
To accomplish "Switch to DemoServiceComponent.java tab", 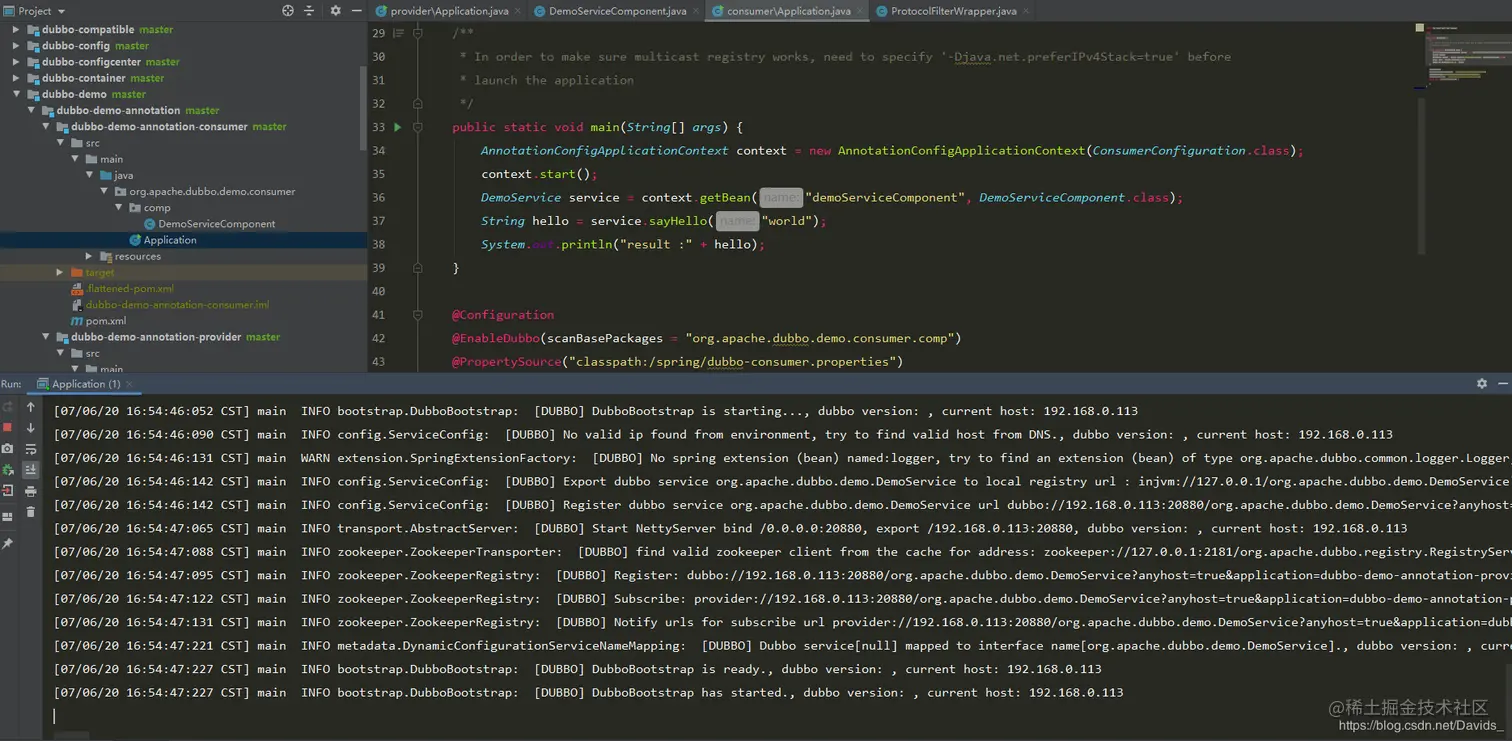I will click(617, 11).
